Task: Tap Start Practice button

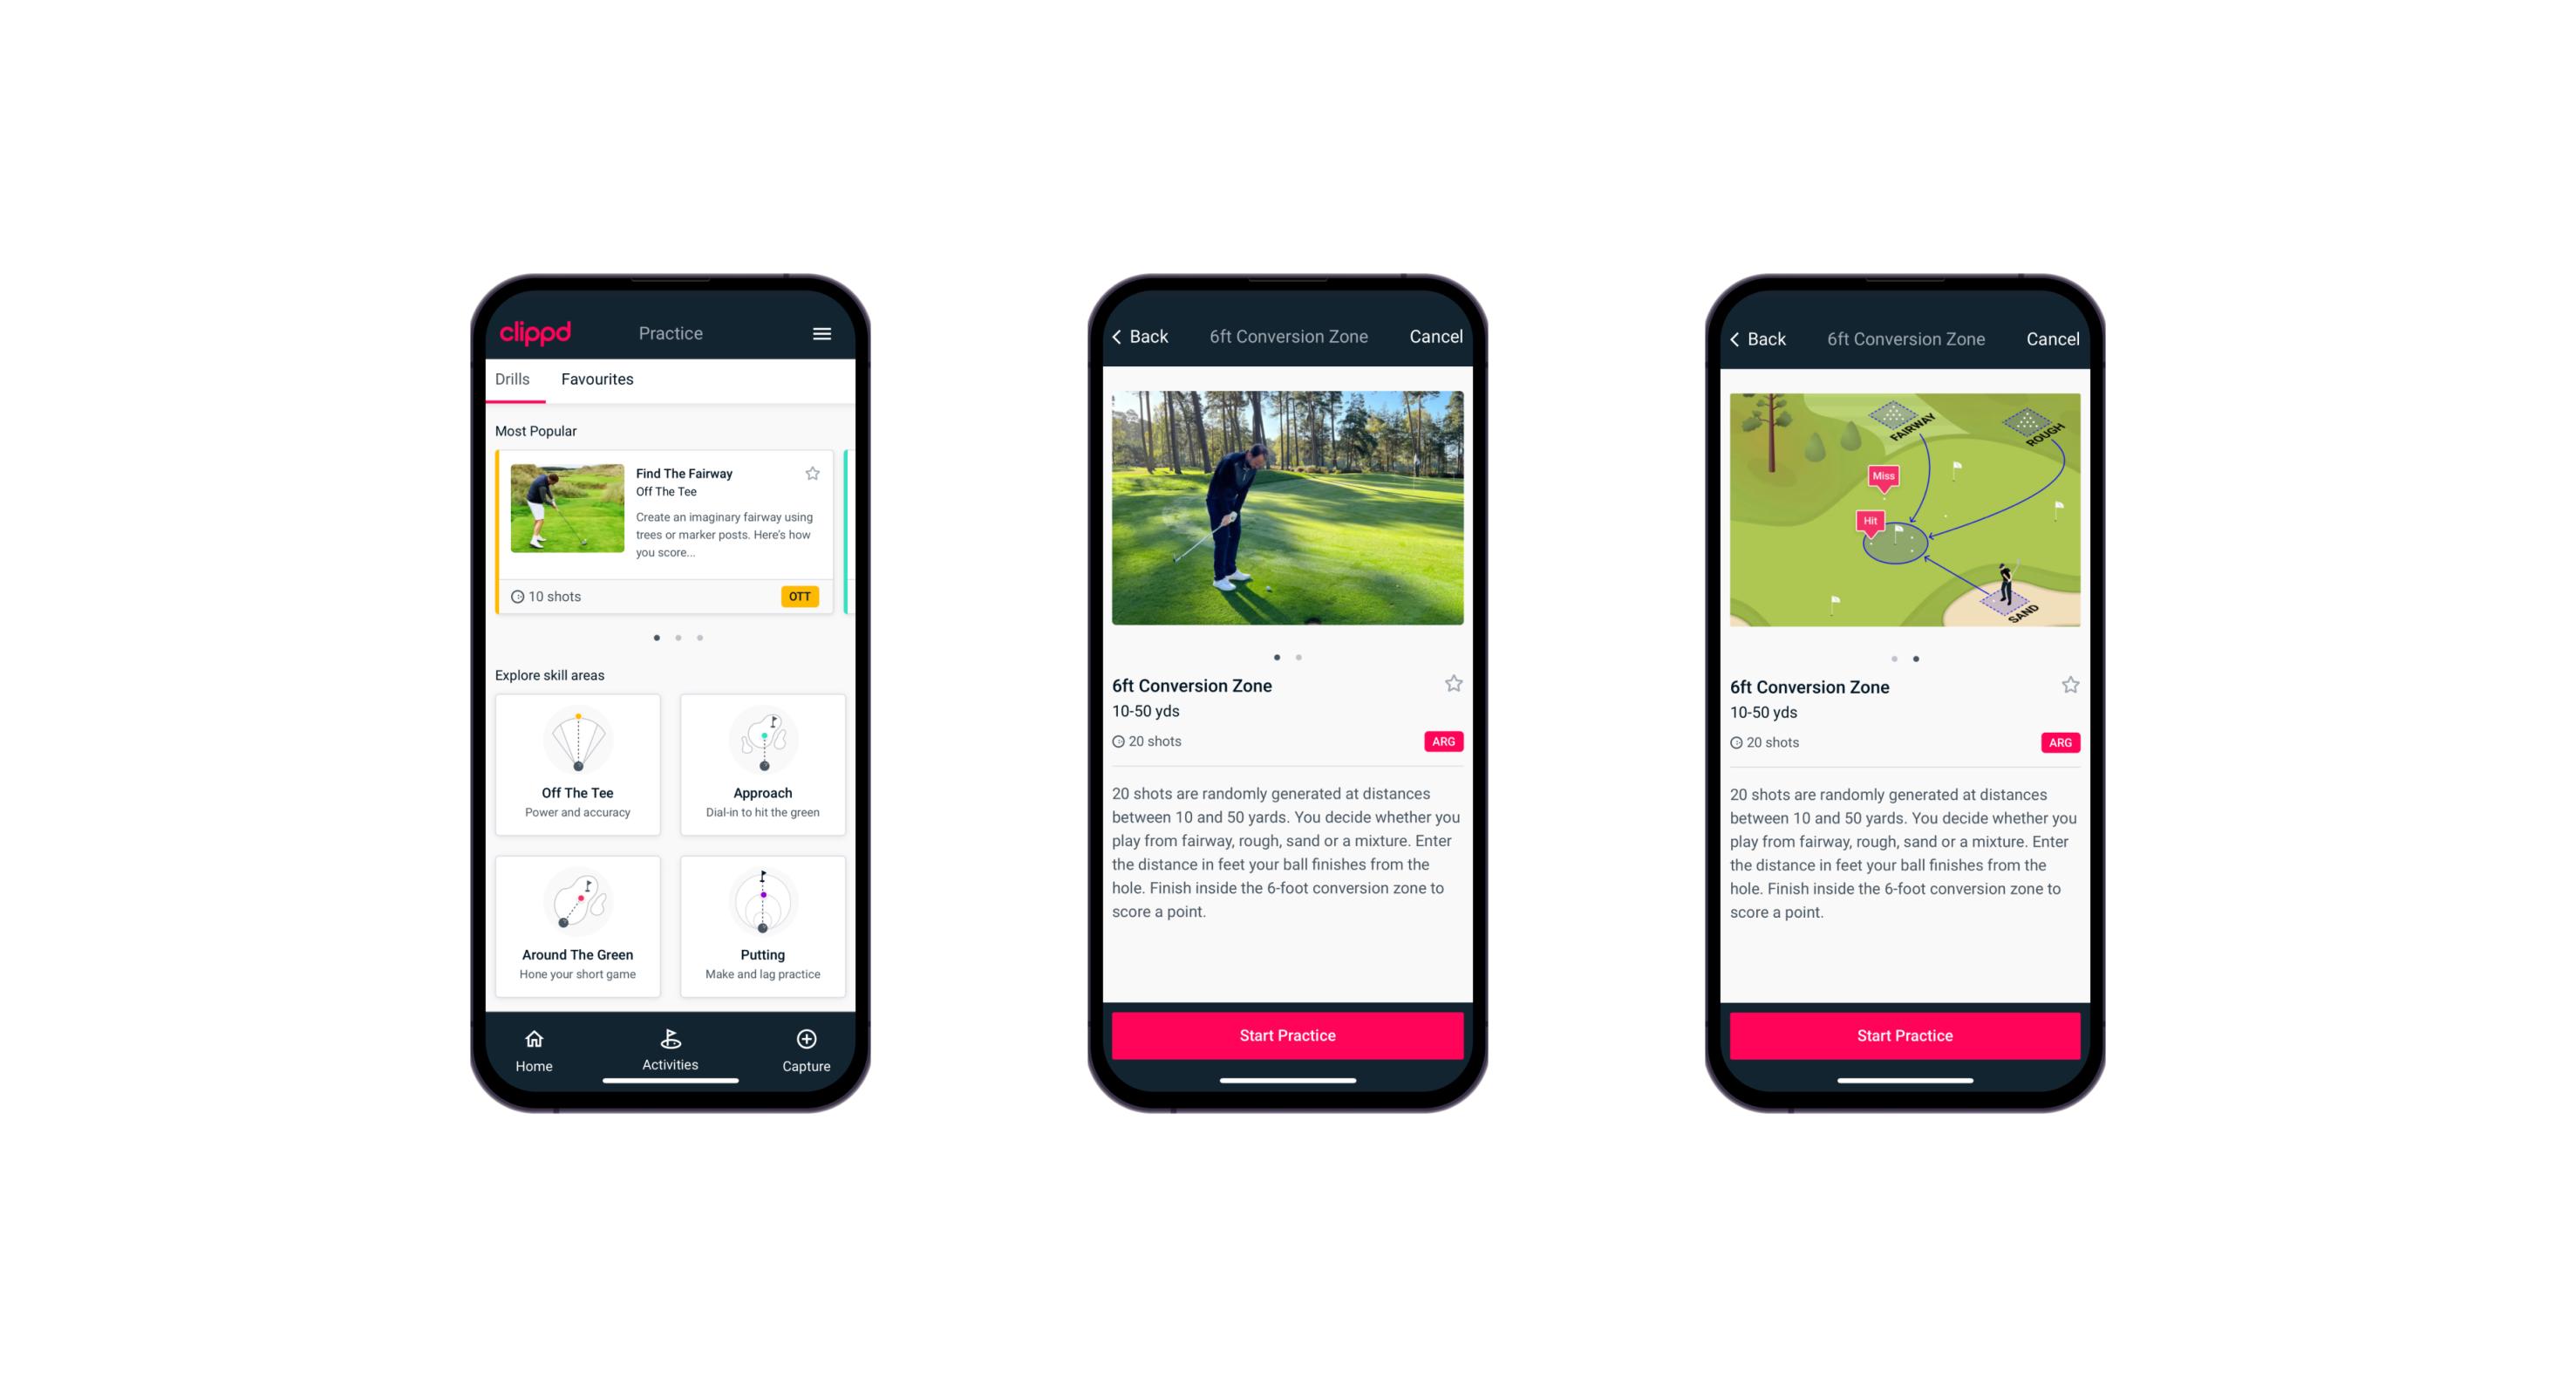Action: 1285,1034
